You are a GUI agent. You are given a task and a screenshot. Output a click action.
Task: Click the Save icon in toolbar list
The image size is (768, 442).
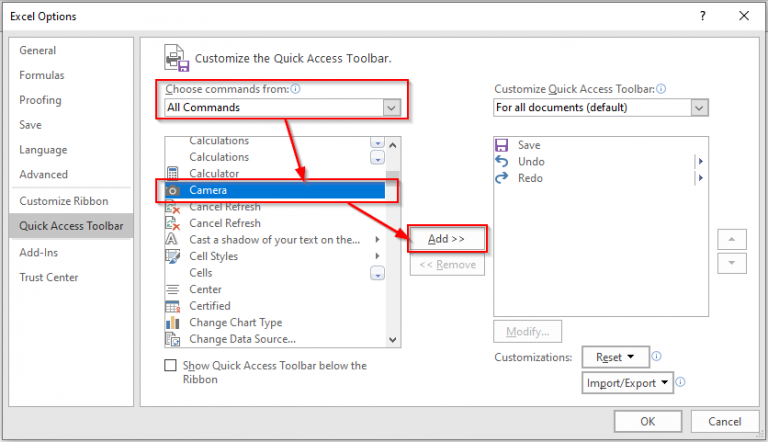click(x=502, y=145)
